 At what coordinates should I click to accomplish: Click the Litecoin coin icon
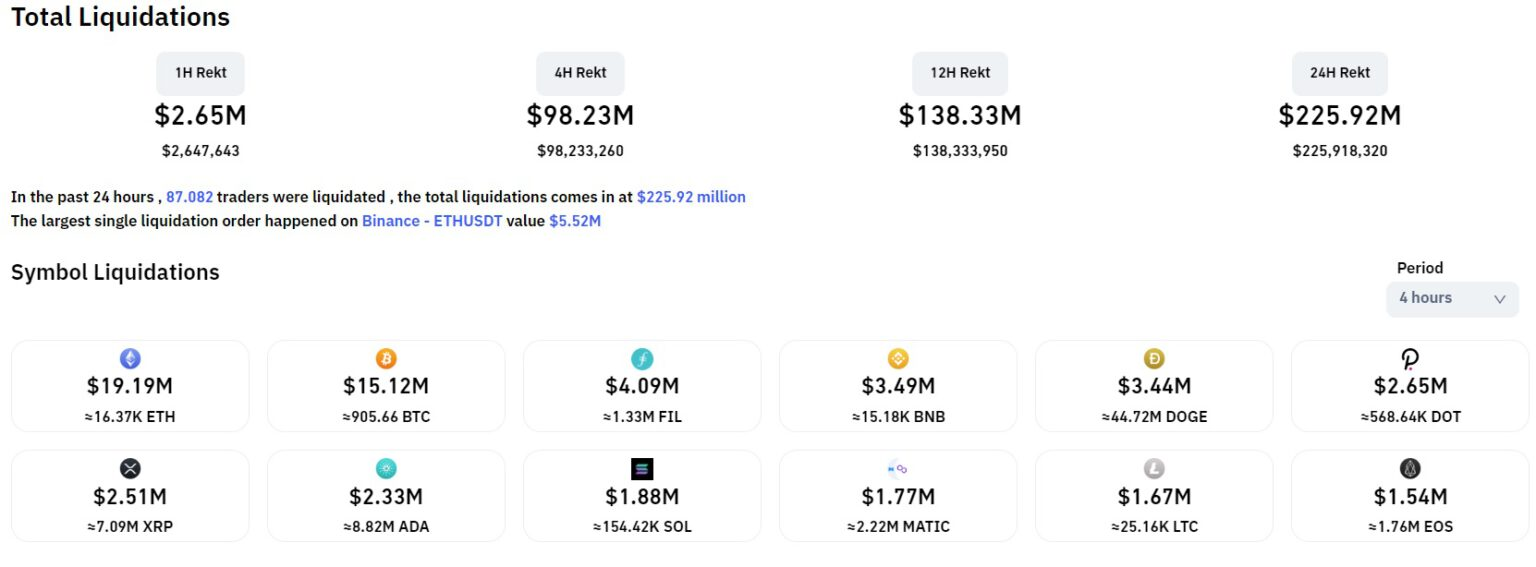pyautogui.click(x=1154, y=468)
